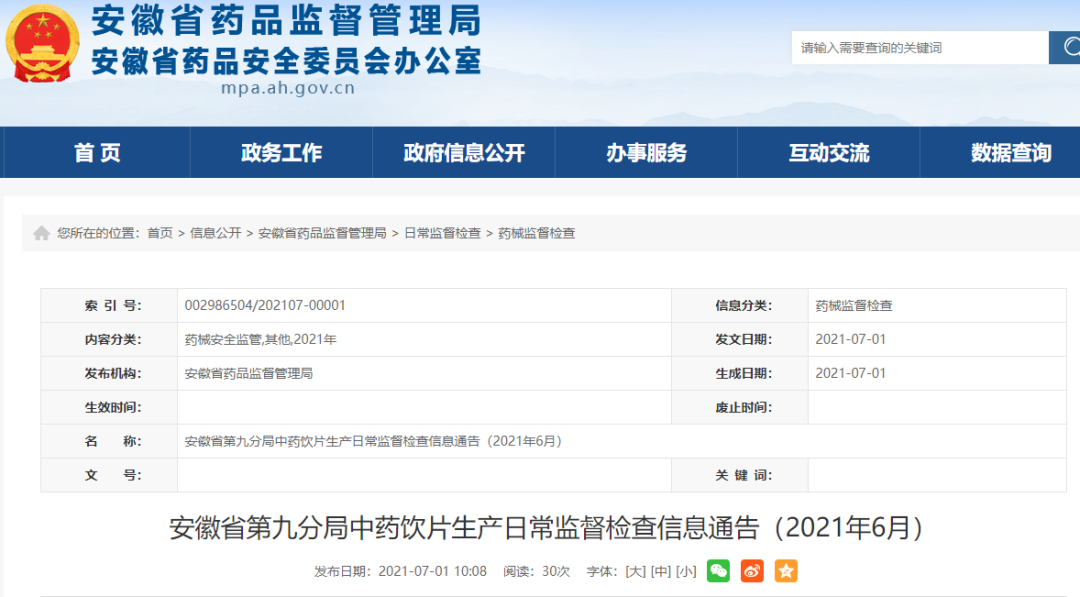Click the 药械监督检查 breadcrumb link

(536, 233)
